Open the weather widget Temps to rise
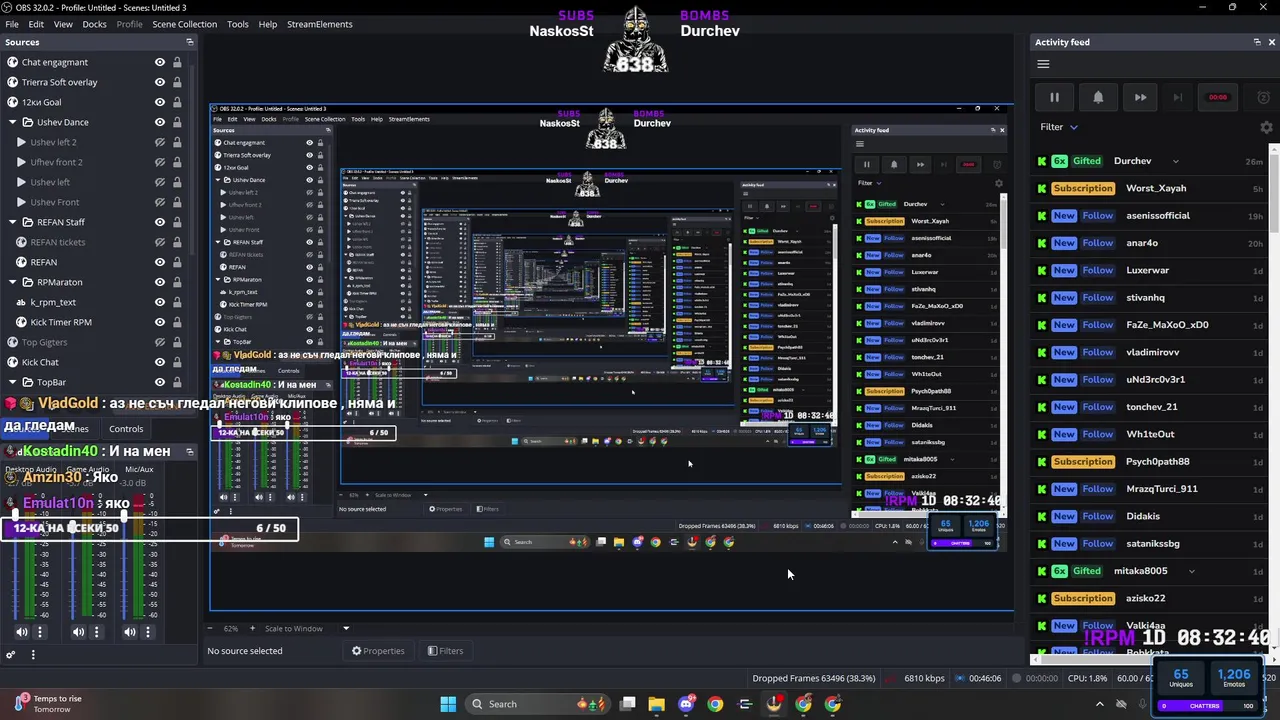This screenshot has height=720, width=1280. click(x=48, y=704)
